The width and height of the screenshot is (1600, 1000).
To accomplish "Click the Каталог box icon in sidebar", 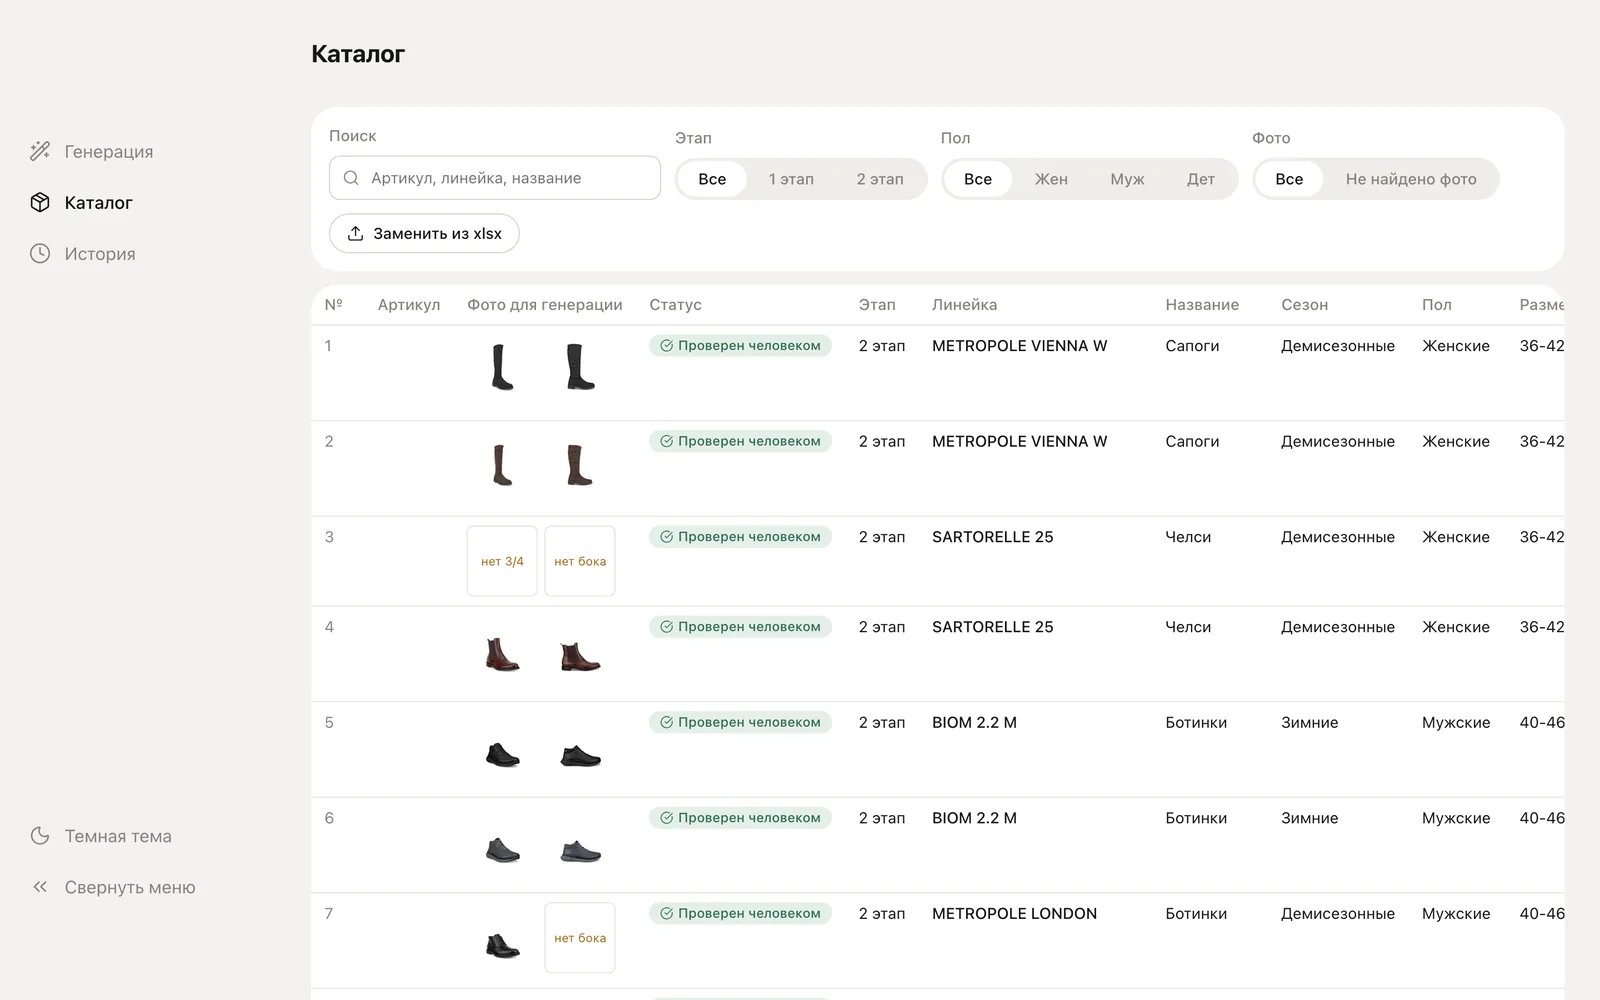I will pyautogui.click(x=40, y=202).
